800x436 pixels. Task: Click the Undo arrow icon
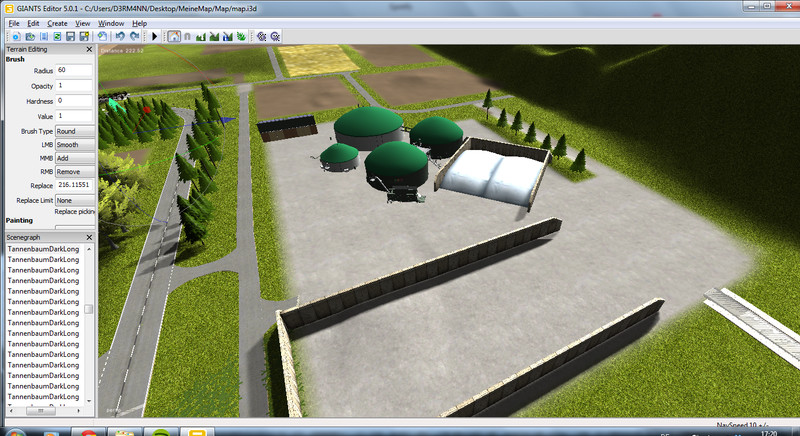[x=120, y=36]
